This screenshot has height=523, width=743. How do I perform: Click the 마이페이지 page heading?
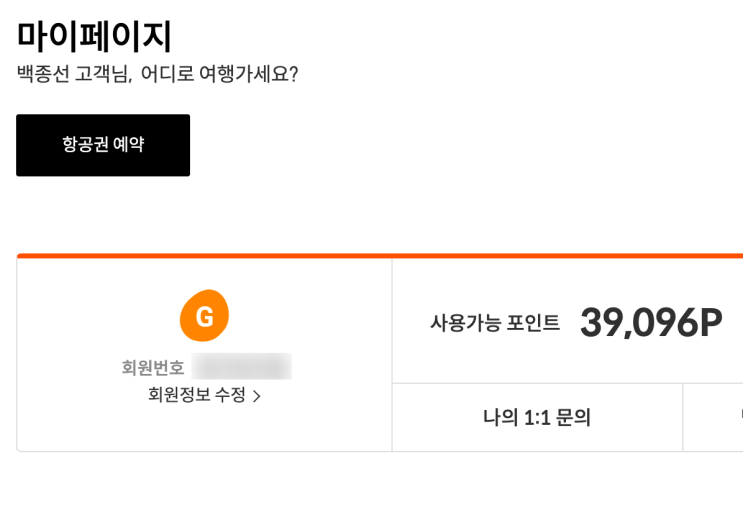click(x=94, y=36)
